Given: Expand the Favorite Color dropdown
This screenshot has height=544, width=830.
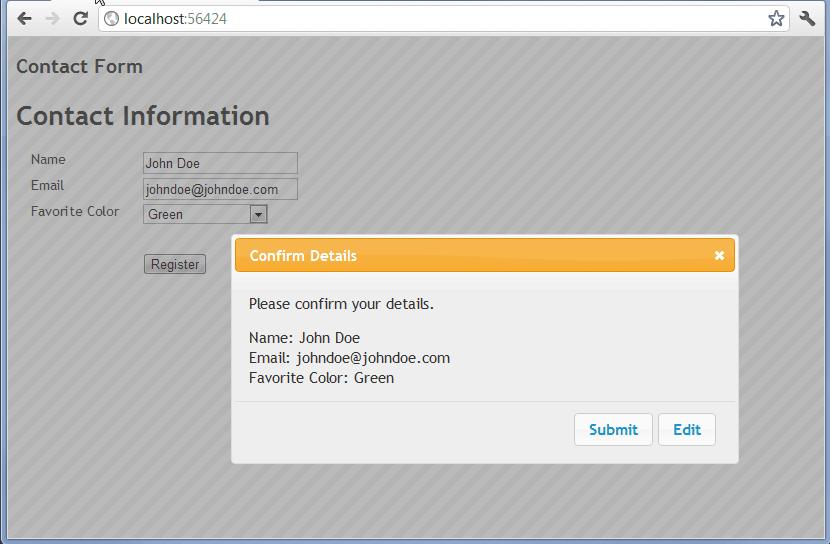Looking at the screenshot, I should (x=258, y=214).
